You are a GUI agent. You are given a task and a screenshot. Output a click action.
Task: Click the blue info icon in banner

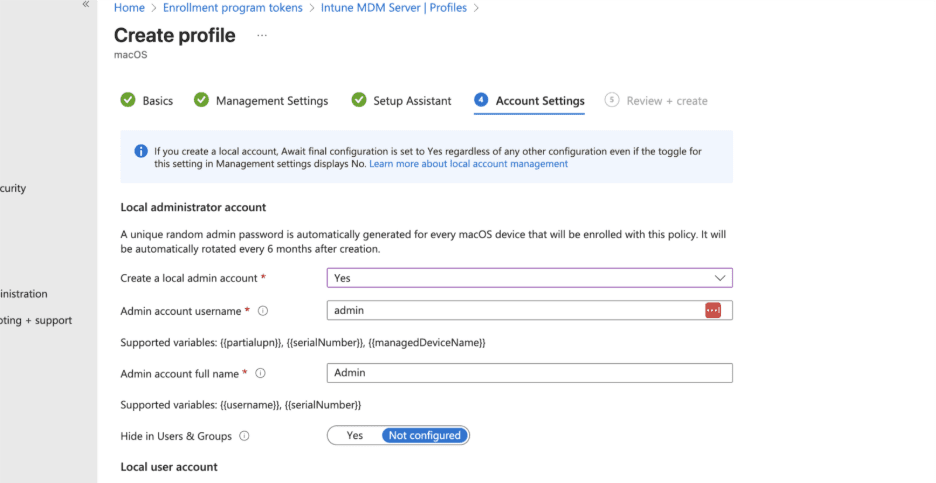(x=141, y=151)
